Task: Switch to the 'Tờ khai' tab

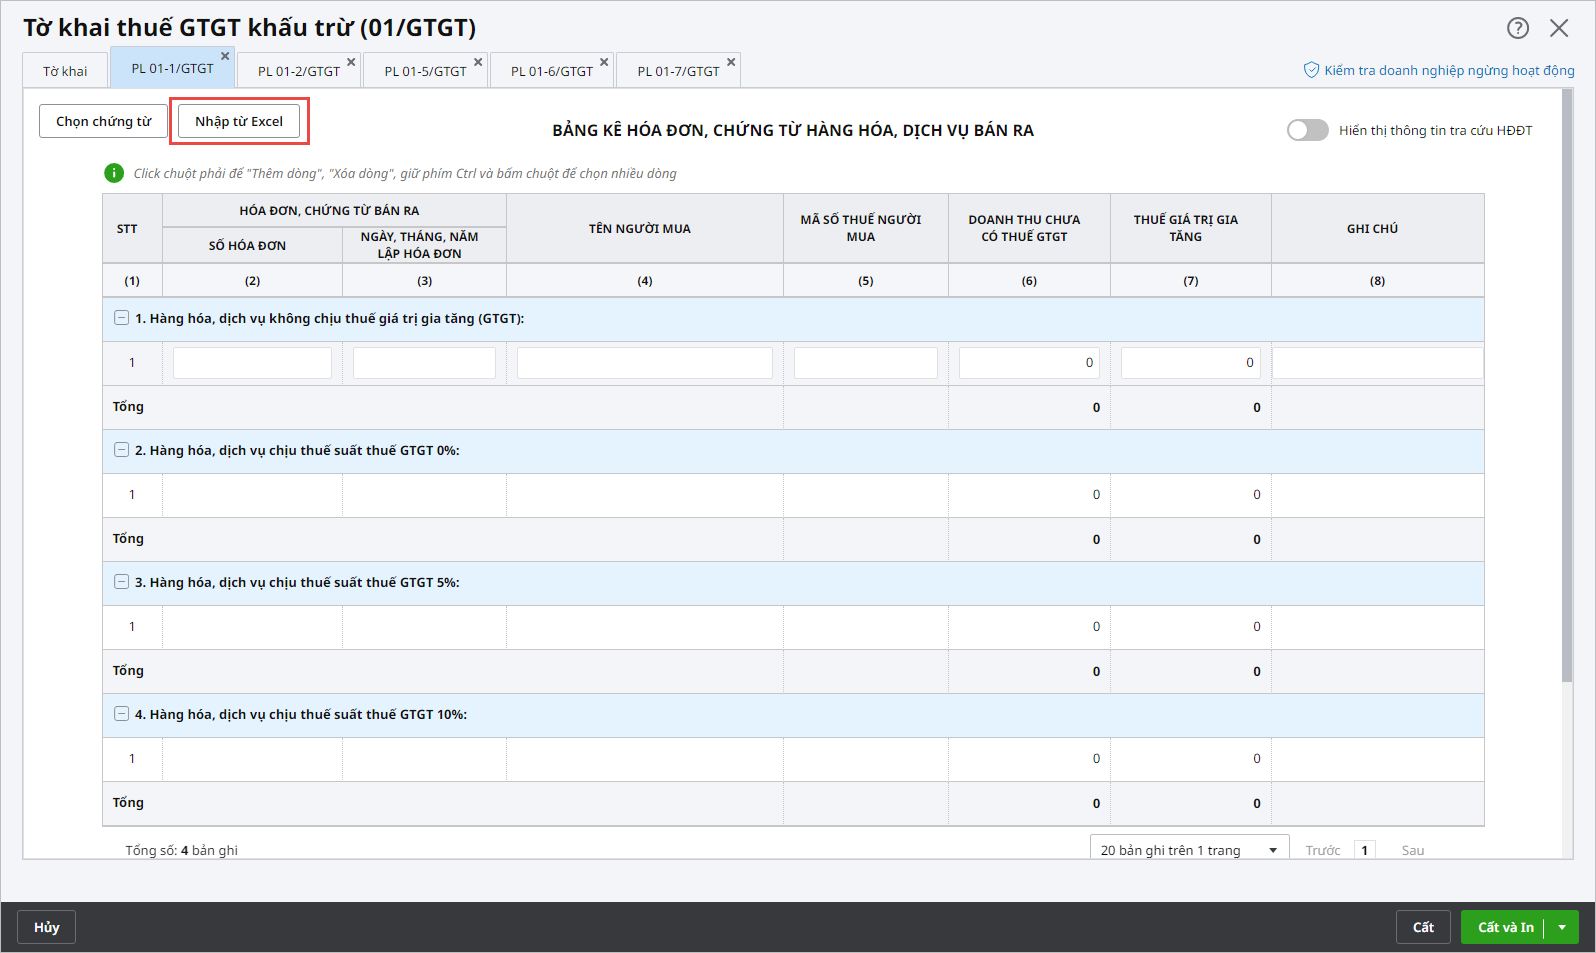Action: pyautogui.click(x=65, y=71)
